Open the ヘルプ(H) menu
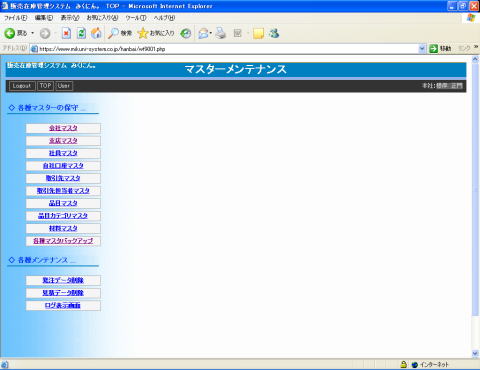The width and height of the screenshot is (480, 370). pyautogui.click(x=164, y=18)
